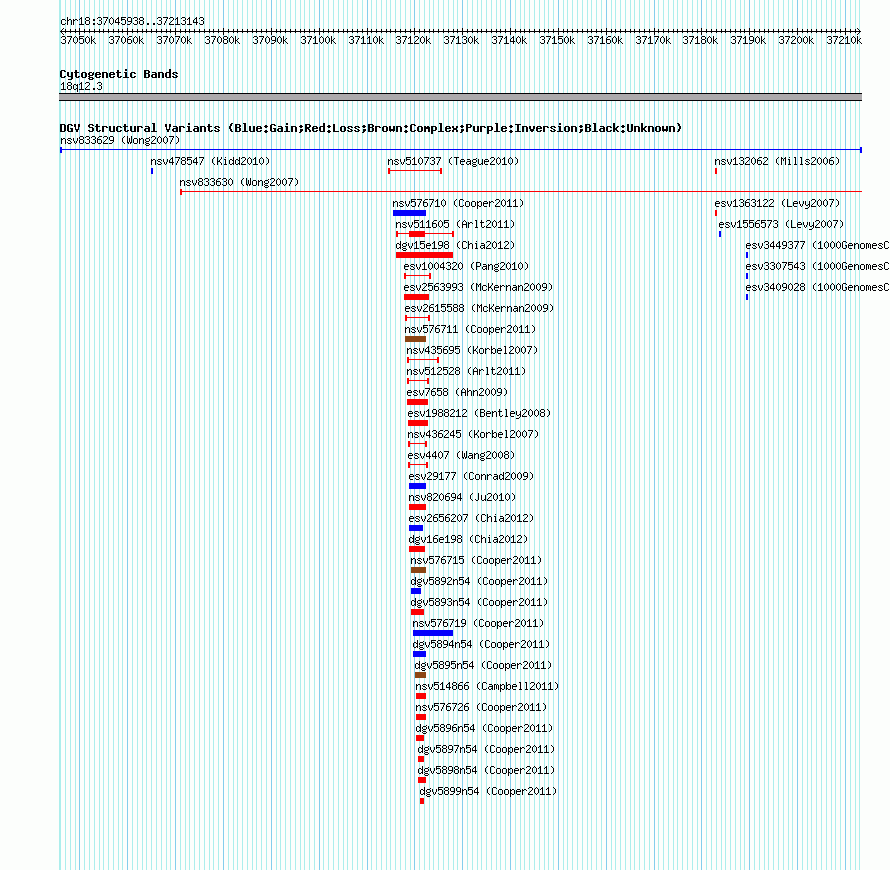Image resolution: width=890 pixels, height=870 pixels.
Task: Click the blue gain bar under nsv576719
Action: [x=433, y=633]
